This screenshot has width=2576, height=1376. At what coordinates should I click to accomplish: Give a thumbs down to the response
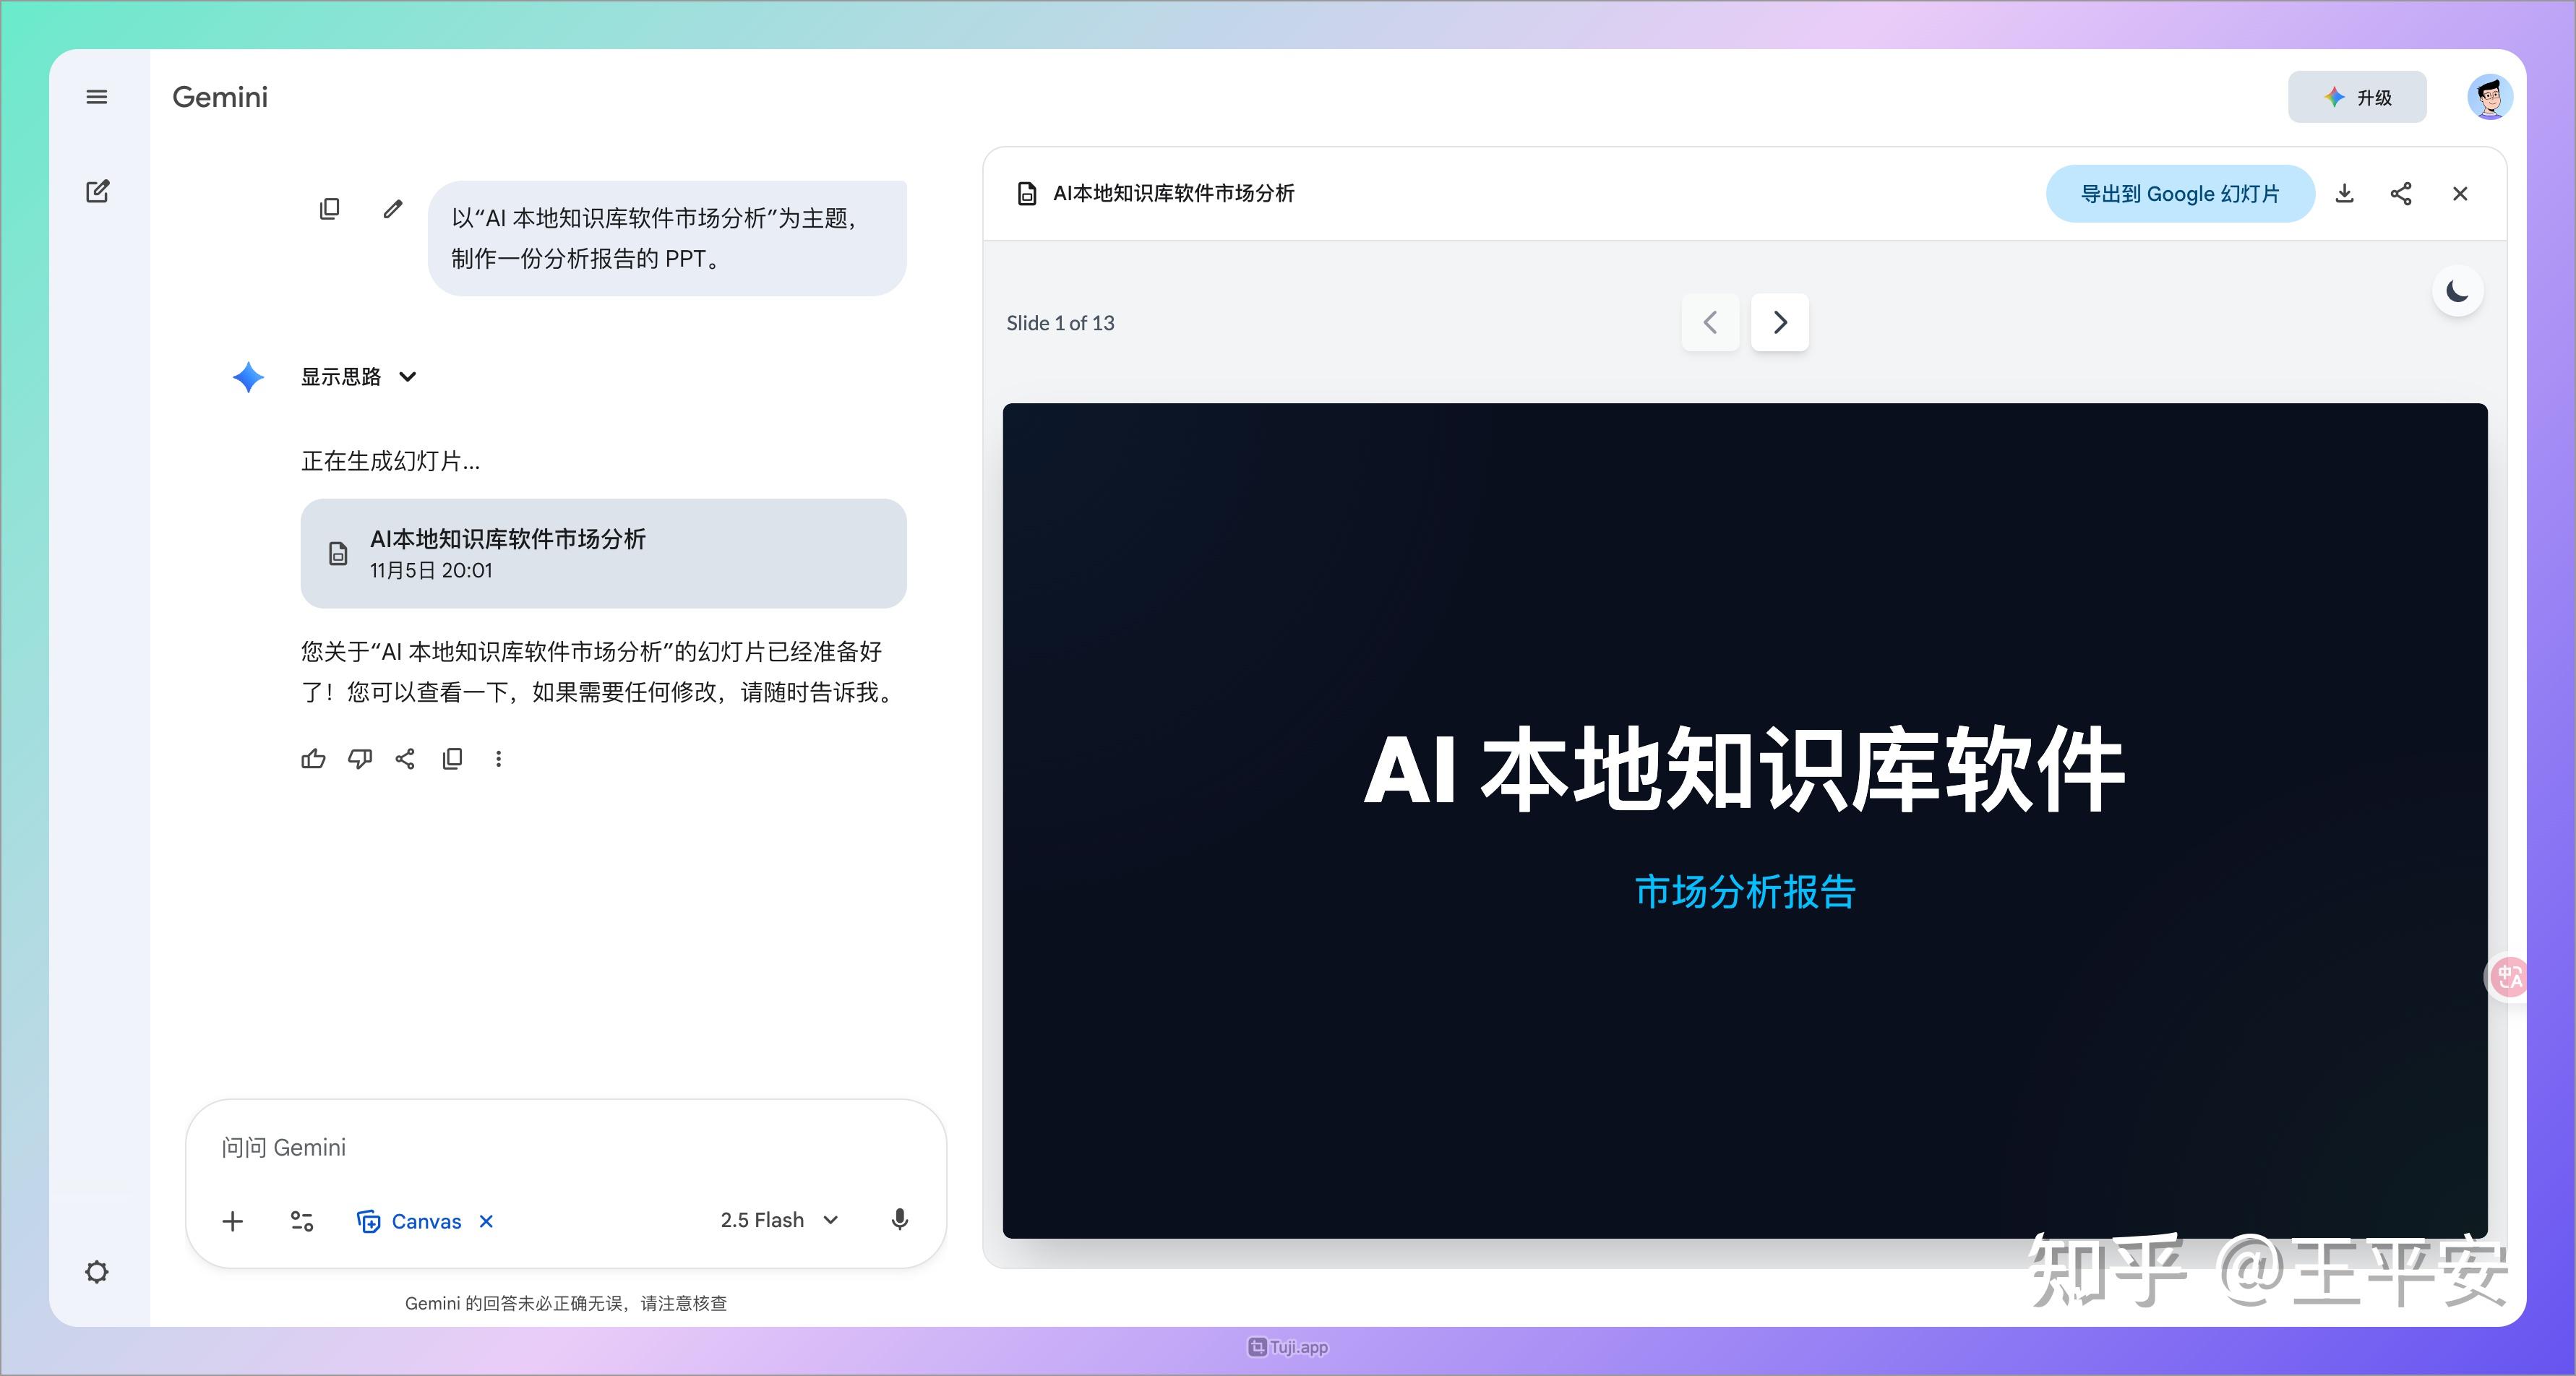(x=360, y=760)
